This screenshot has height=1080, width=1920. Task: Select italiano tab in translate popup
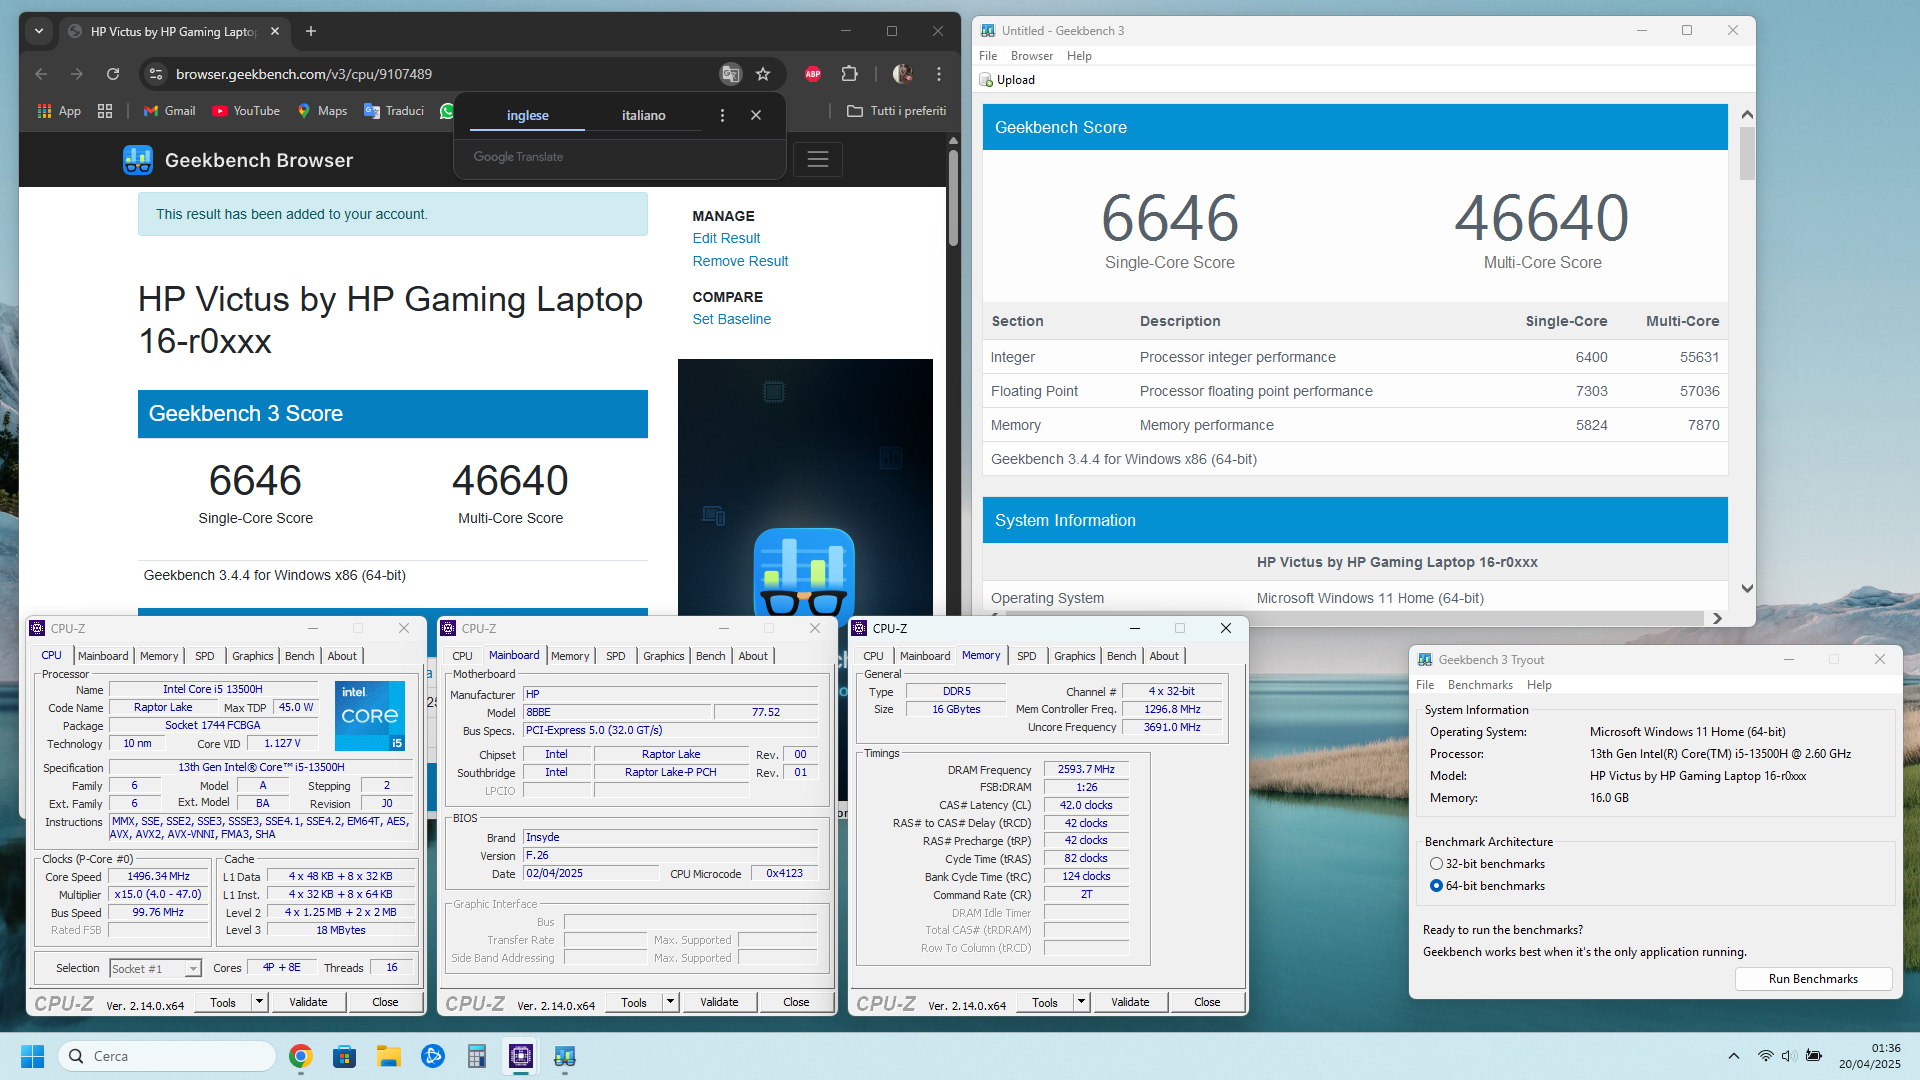coord(644,116)
